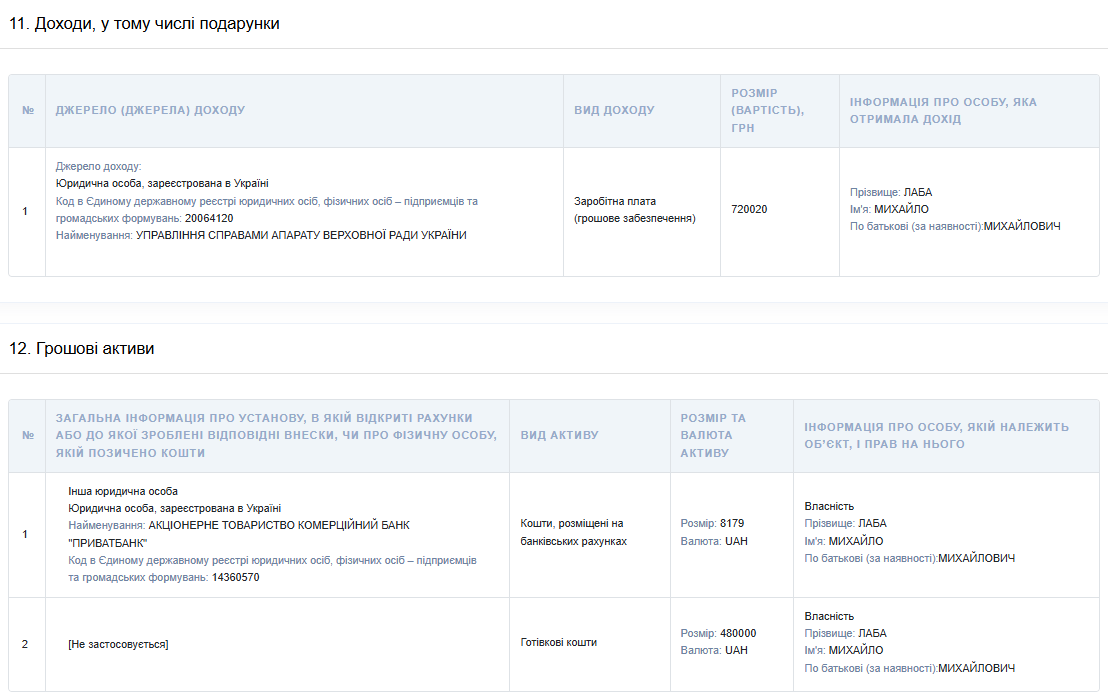Select the cash amount 480000
The image size is (1108, 699).
click(738, 633)
